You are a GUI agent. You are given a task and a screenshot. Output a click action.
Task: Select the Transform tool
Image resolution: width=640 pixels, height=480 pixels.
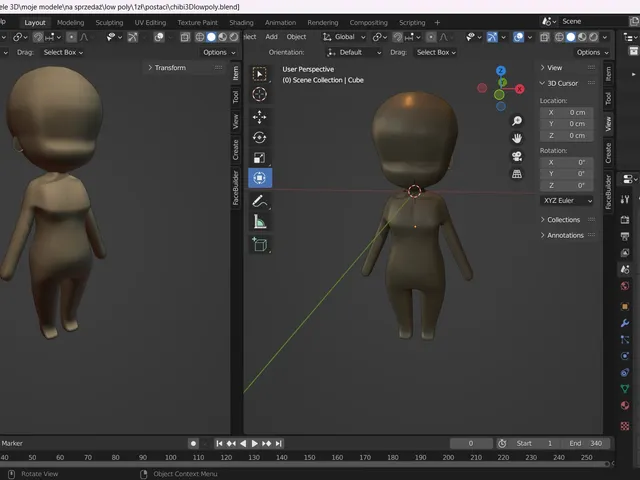click(x=260, y=178)
